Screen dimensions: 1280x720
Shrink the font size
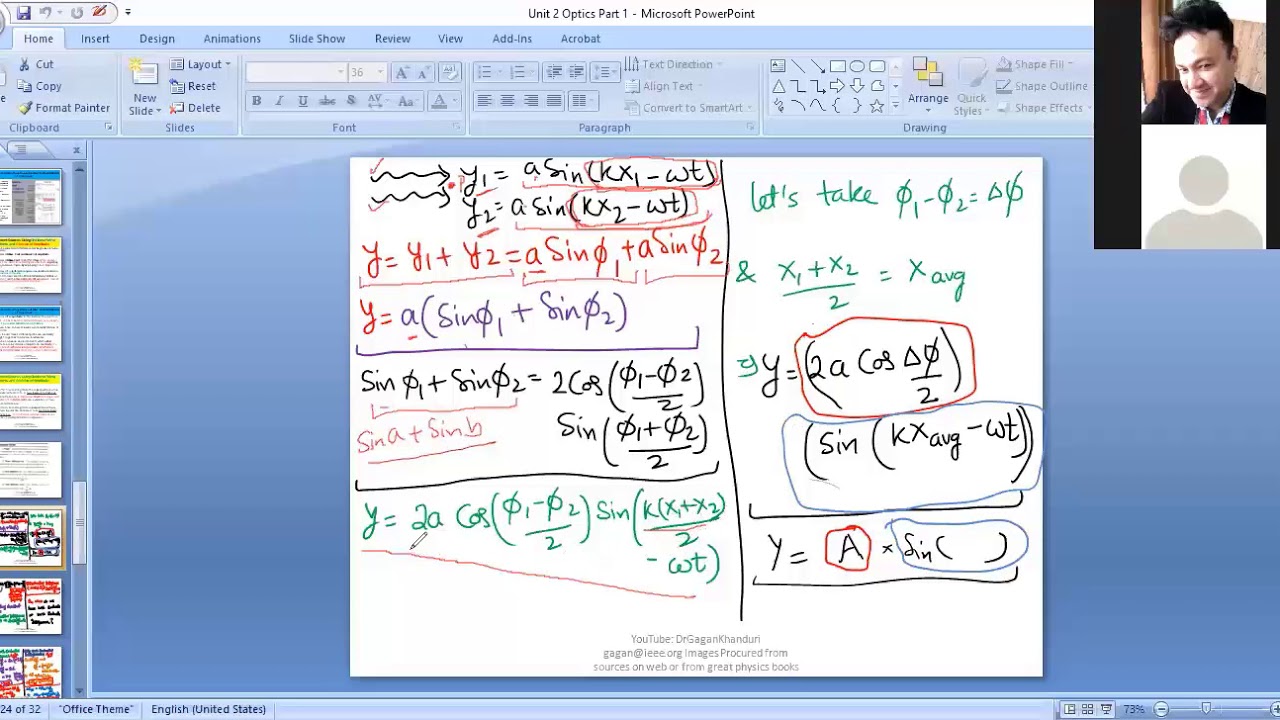(x=423, y=72)
